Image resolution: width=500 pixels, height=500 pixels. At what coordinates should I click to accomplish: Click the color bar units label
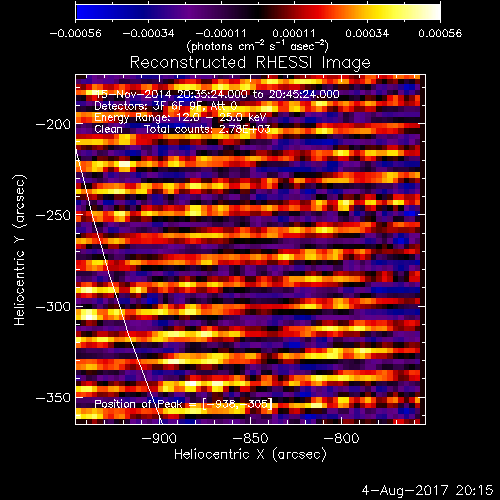click(x=257, y=46)
